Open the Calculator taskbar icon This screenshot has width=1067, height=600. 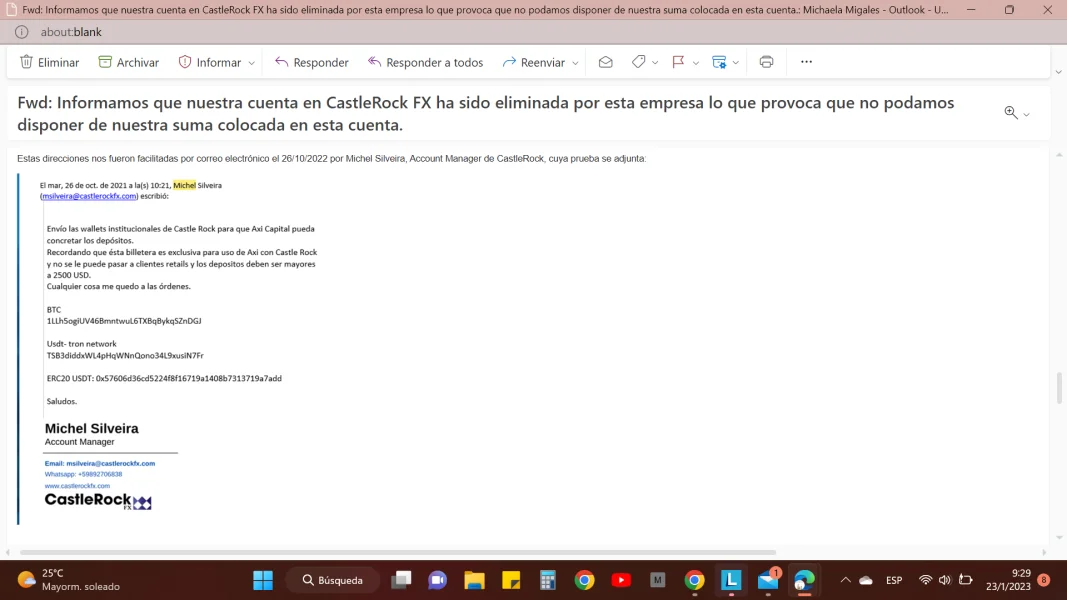[x=548, y=580]
